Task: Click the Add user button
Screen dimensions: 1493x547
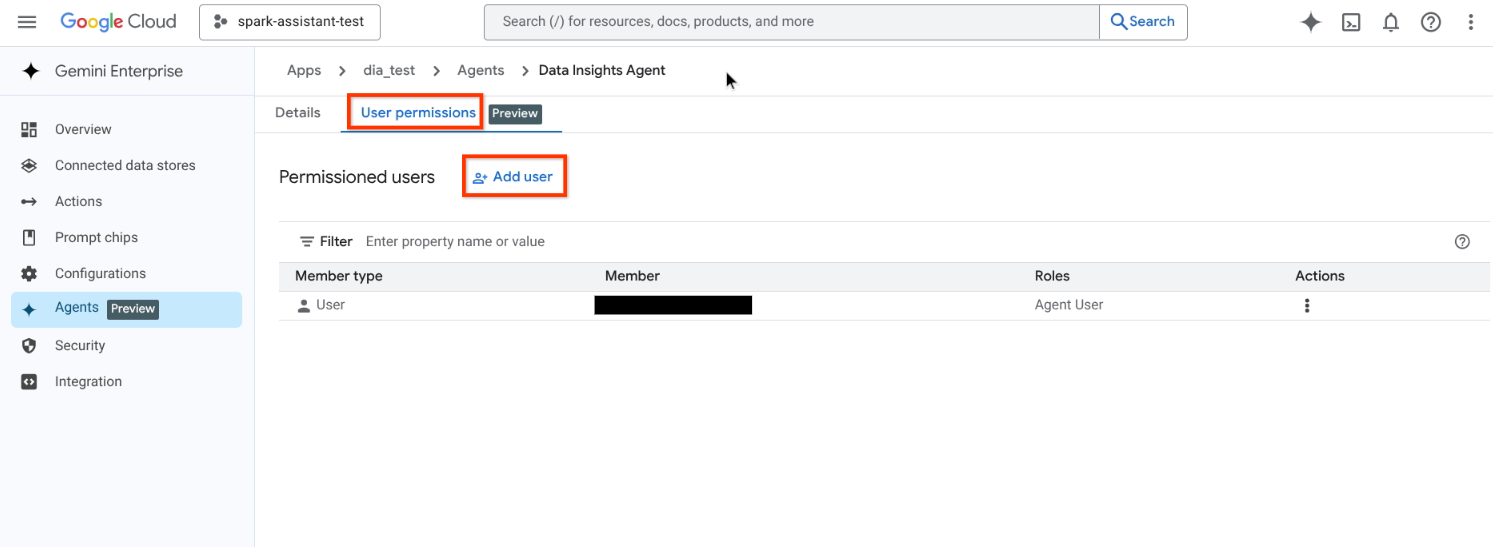Action: pos(513,177)
